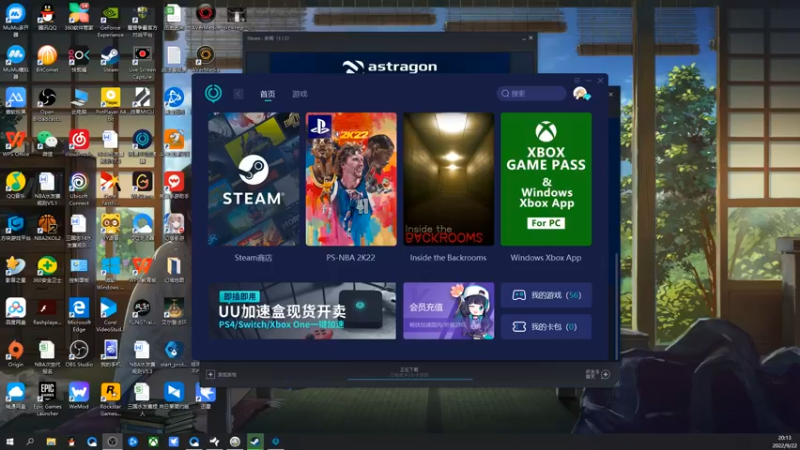Launch Microsoft Edge desktop icon

[79, 315]
